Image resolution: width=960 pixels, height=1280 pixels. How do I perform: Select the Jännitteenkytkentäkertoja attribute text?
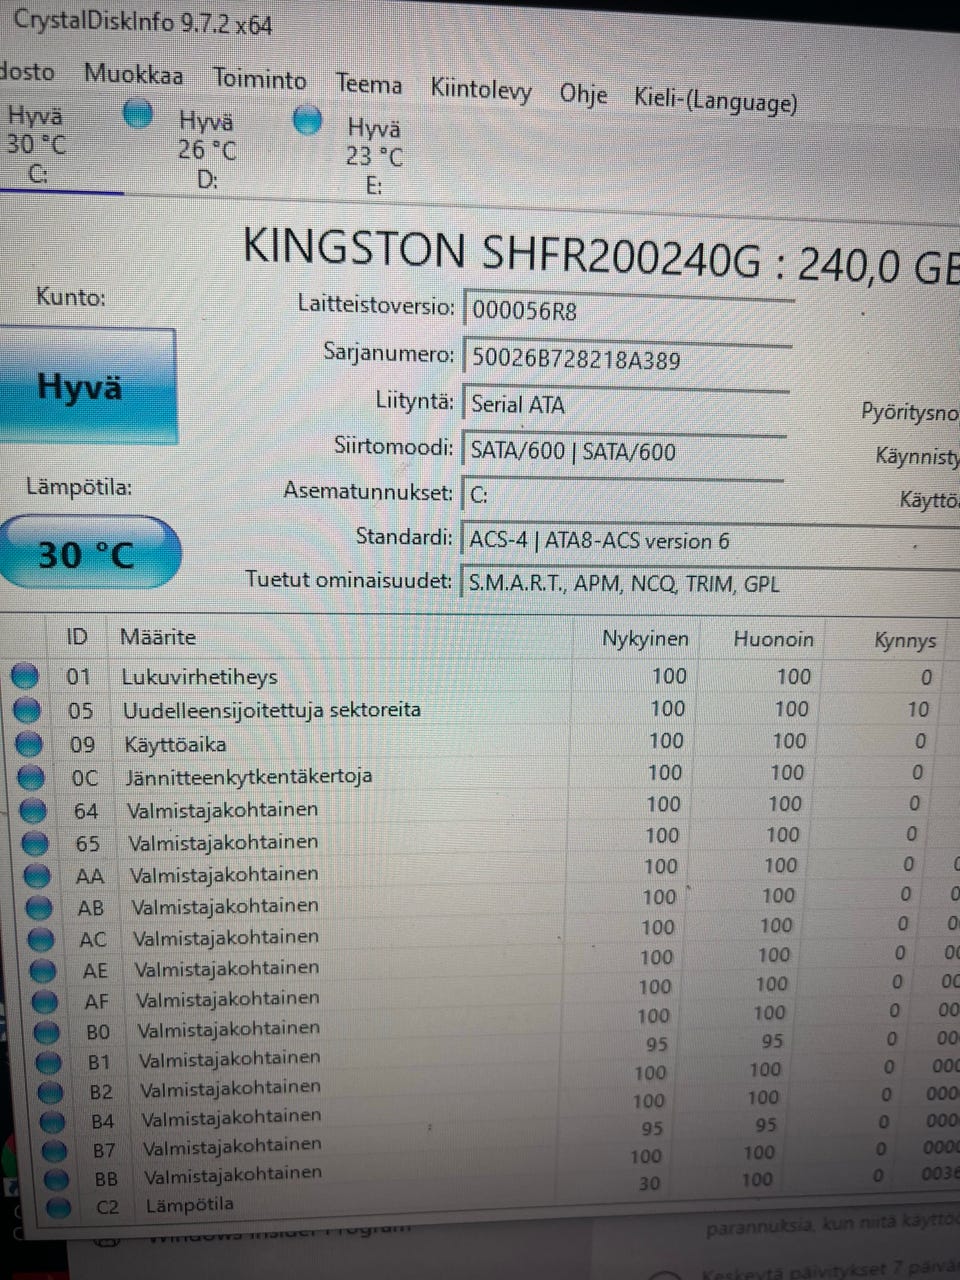coord(249,776)
